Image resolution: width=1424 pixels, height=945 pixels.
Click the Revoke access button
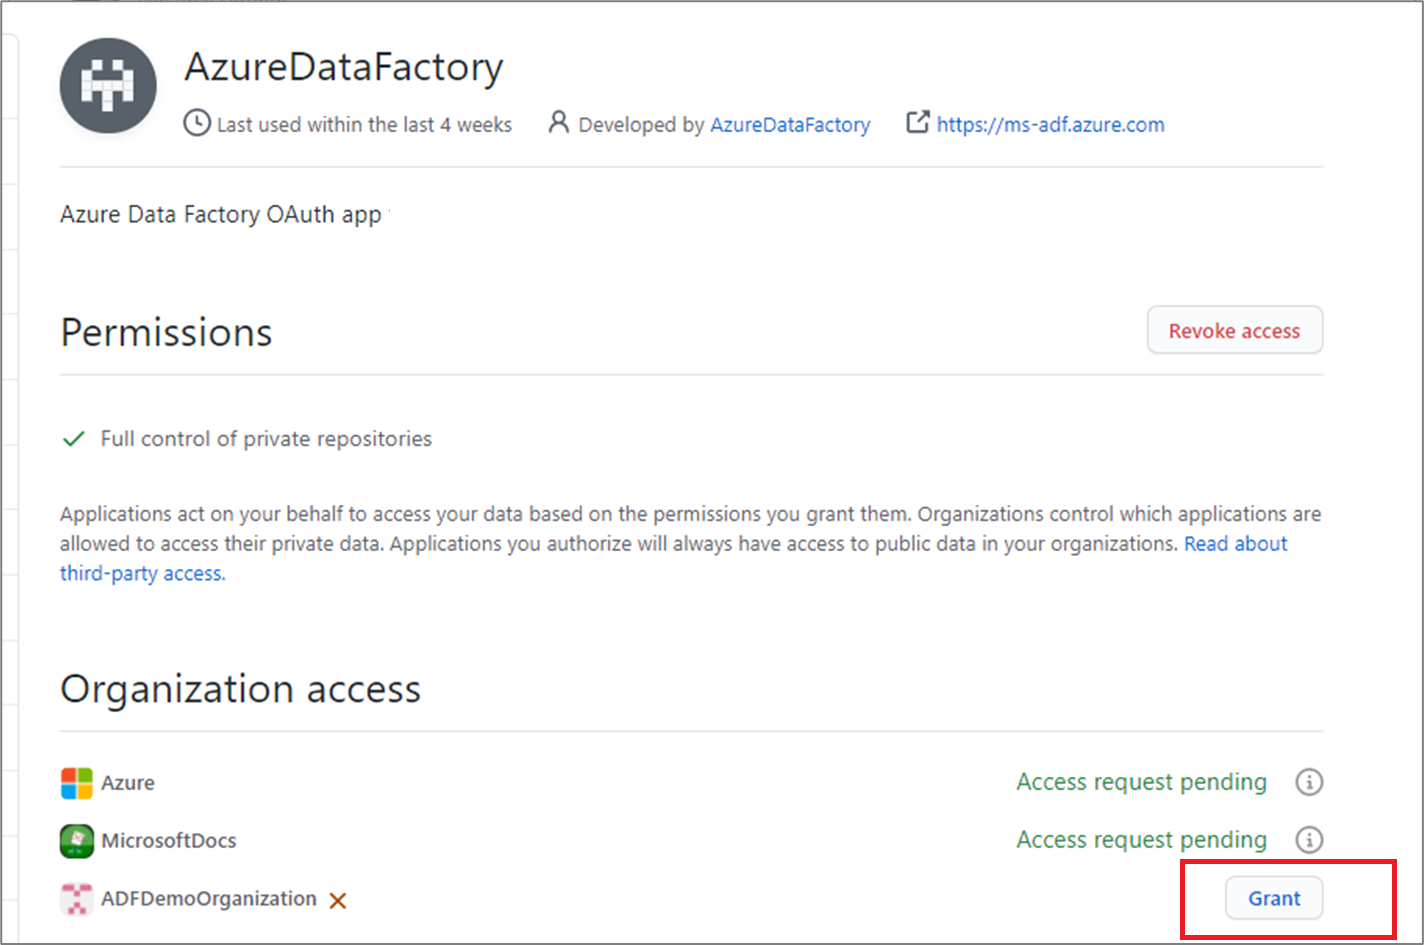tap(1235, 330)
